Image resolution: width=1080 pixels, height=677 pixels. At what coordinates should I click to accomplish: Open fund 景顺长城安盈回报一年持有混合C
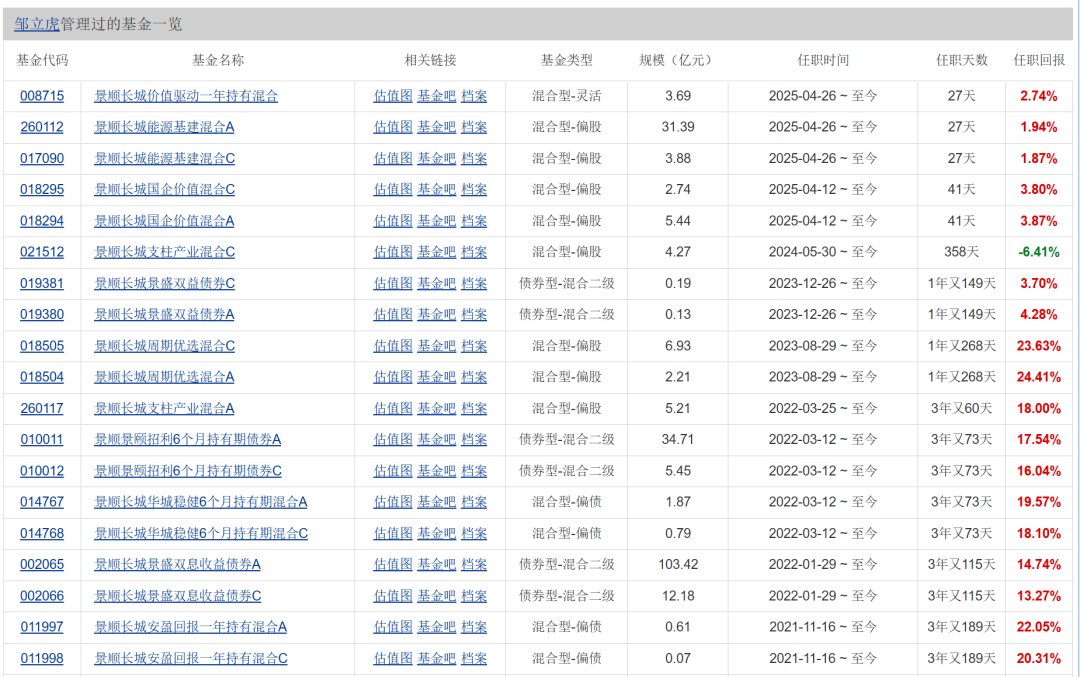(191, 658)
